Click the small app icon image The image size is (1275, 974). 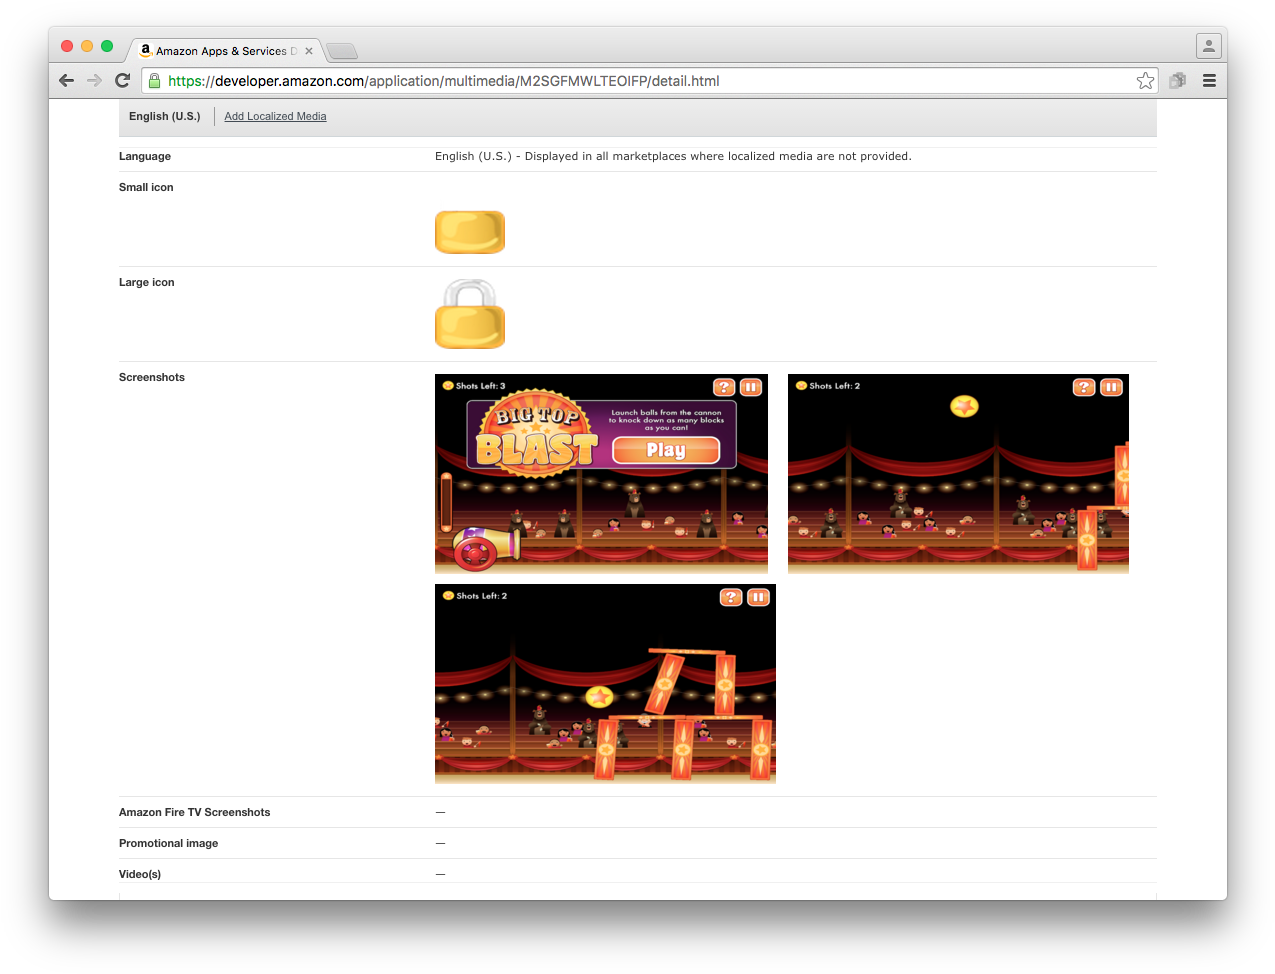pos(470,232)
